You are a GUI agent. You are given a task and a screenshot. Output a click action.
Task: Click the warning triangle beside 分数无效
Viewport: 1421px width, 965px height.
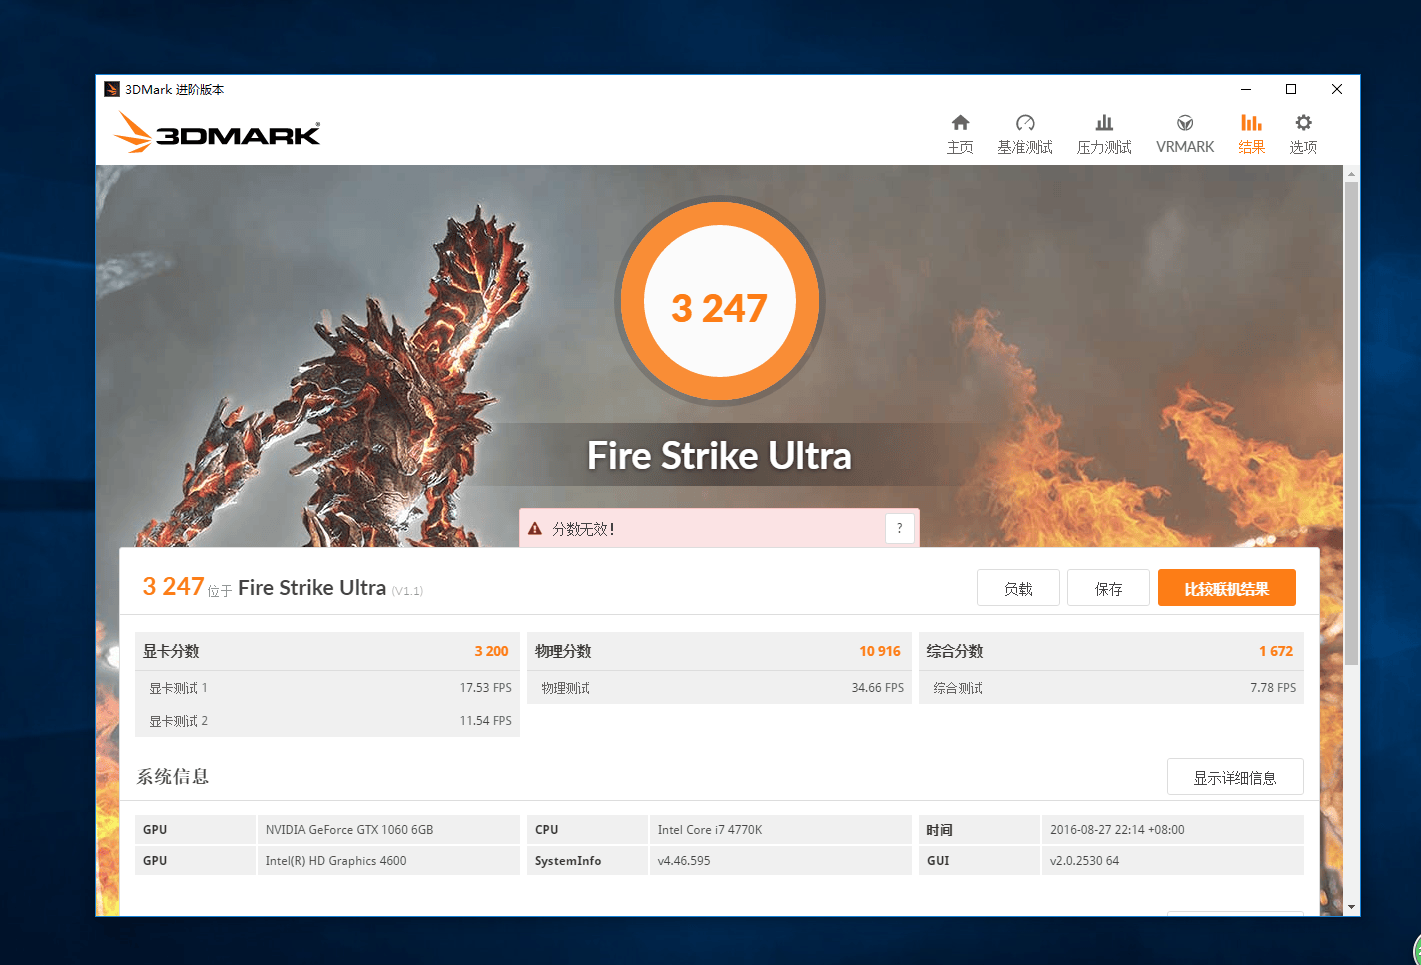(535, 529)
